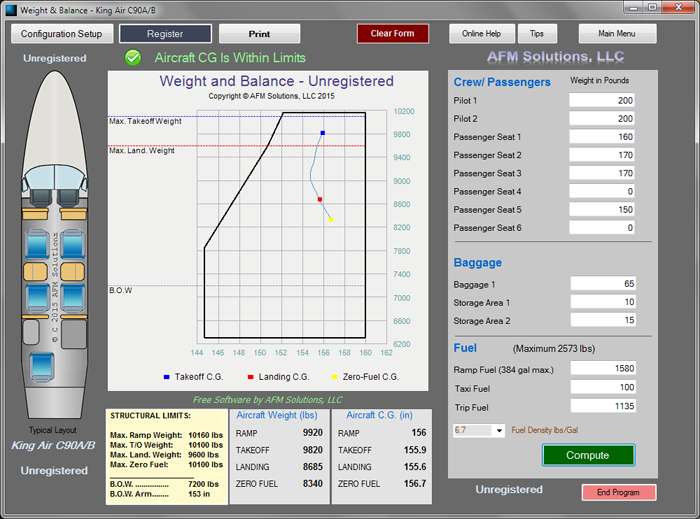Click the green CG within limits checkmark
The height and width of the screenshot is (519, 700).
(x=133, y=58)
